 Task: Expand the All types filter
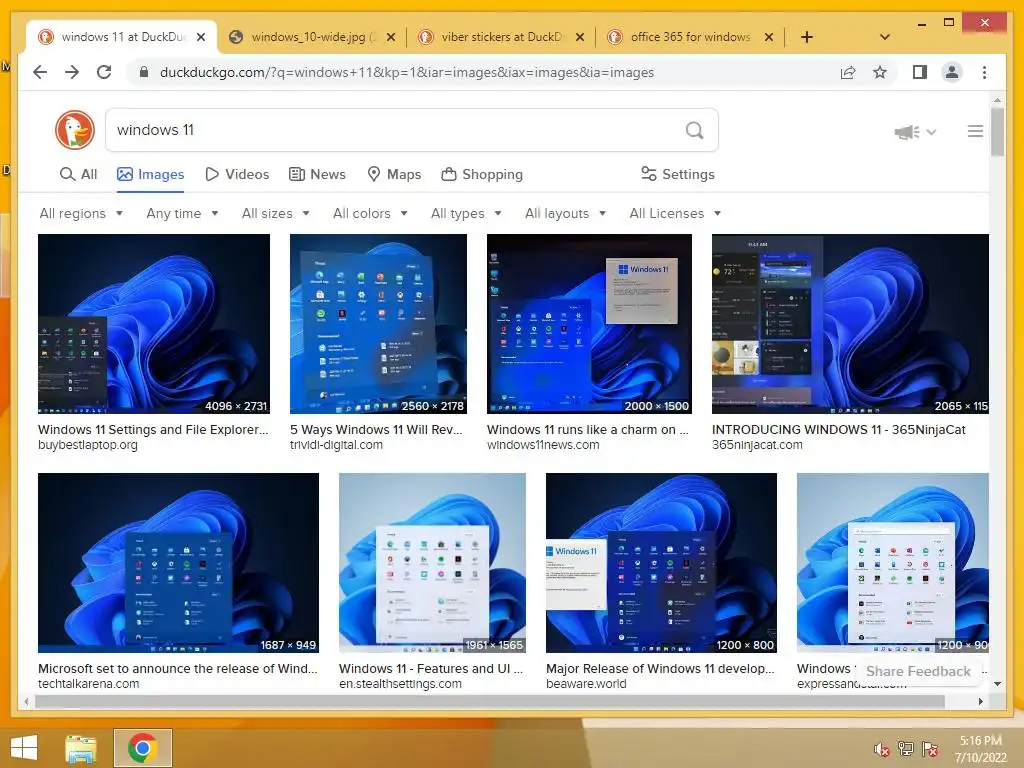pyautogui.click(x=466, y=214)
